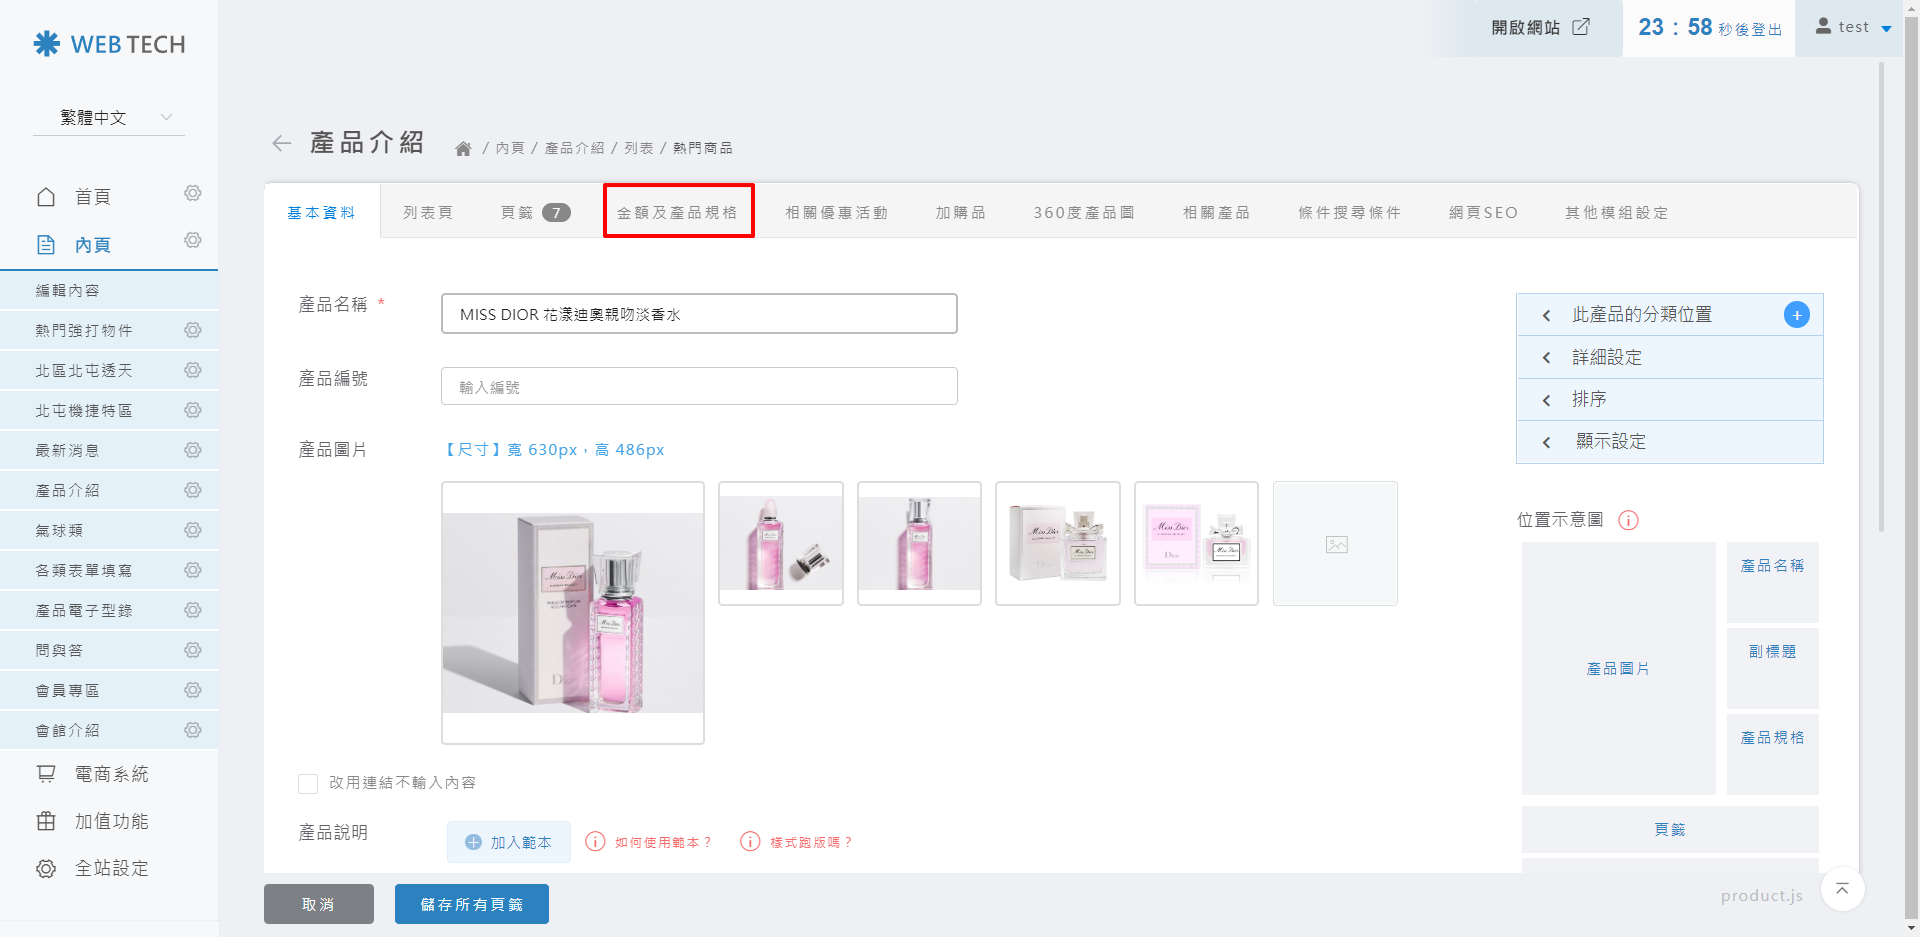1920x937 pixels.
Task: Click the home icon in breadcrumb
Action: (463, 149)
